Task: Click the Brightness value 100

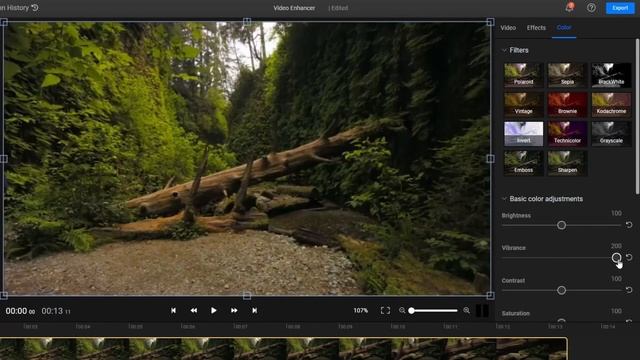Action: [616, 213]
